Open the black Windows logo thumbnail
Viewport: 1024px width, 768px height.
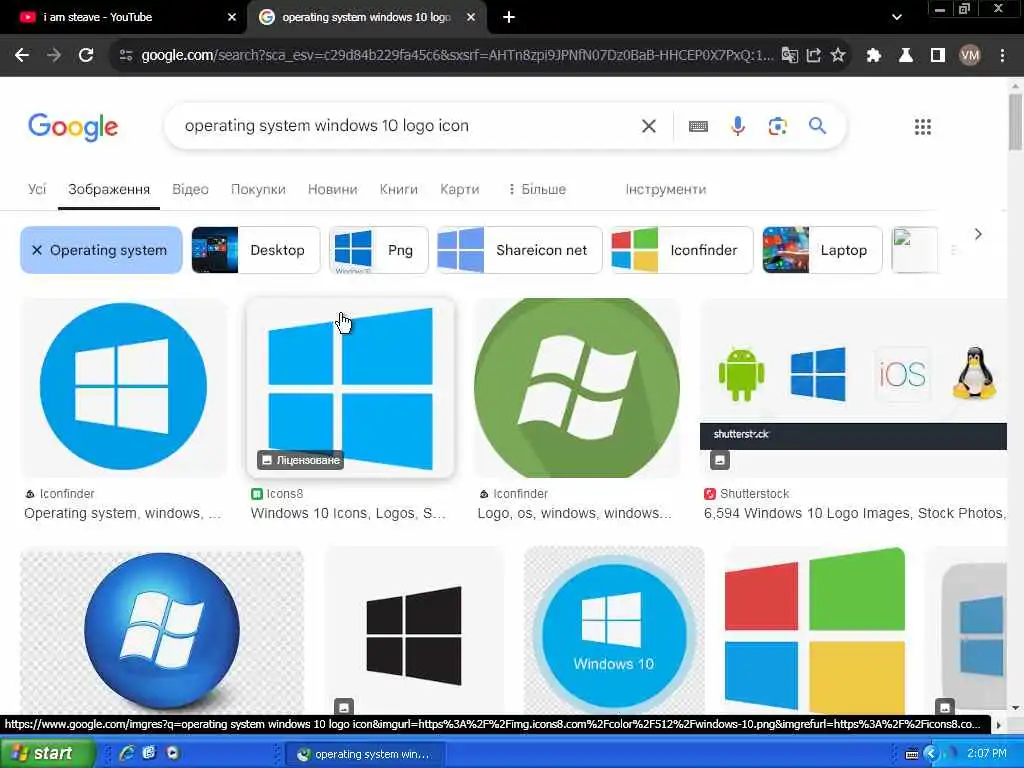click(414, 632)
